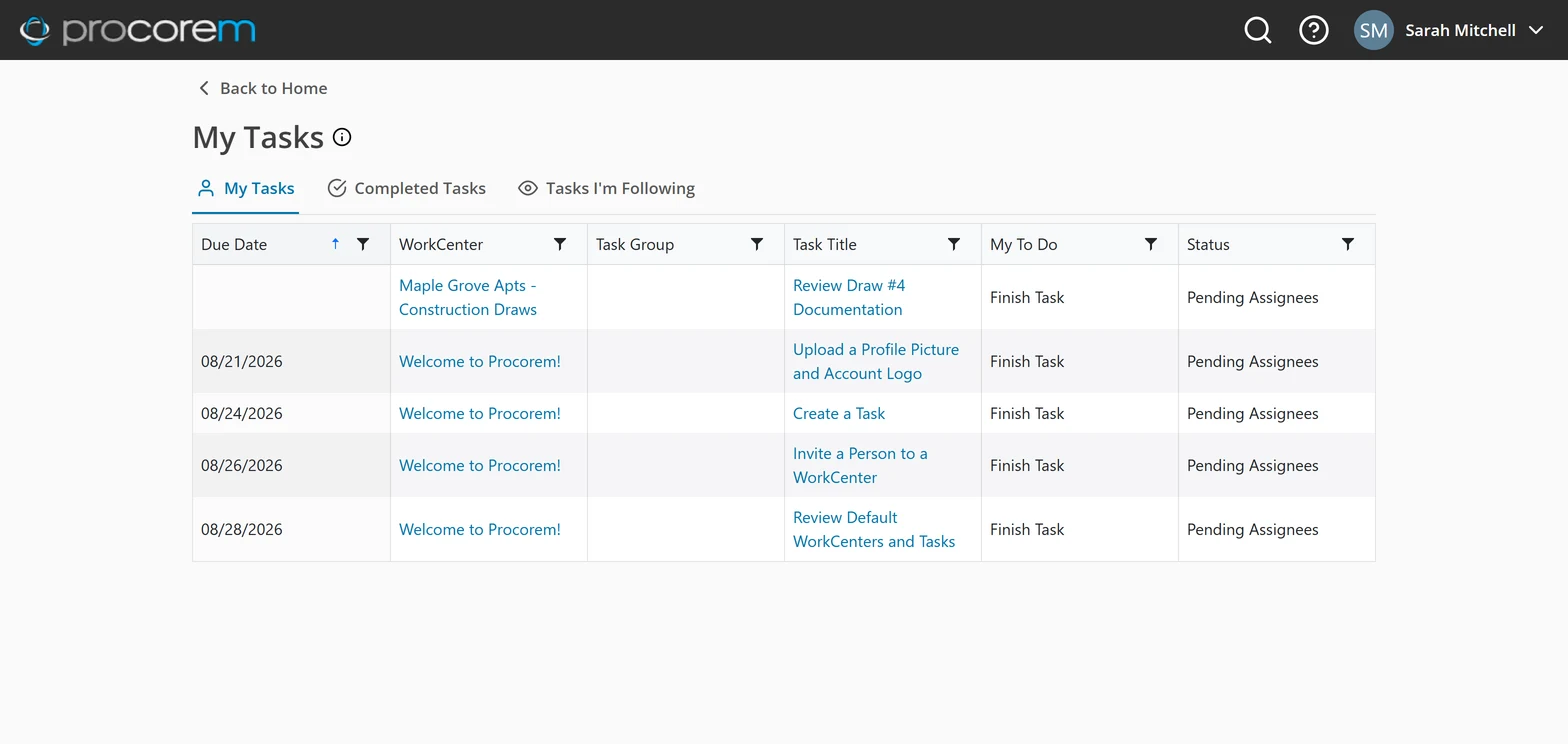
Task: Click Finish Task in the Create a Task row
Action: point(1027,413)
